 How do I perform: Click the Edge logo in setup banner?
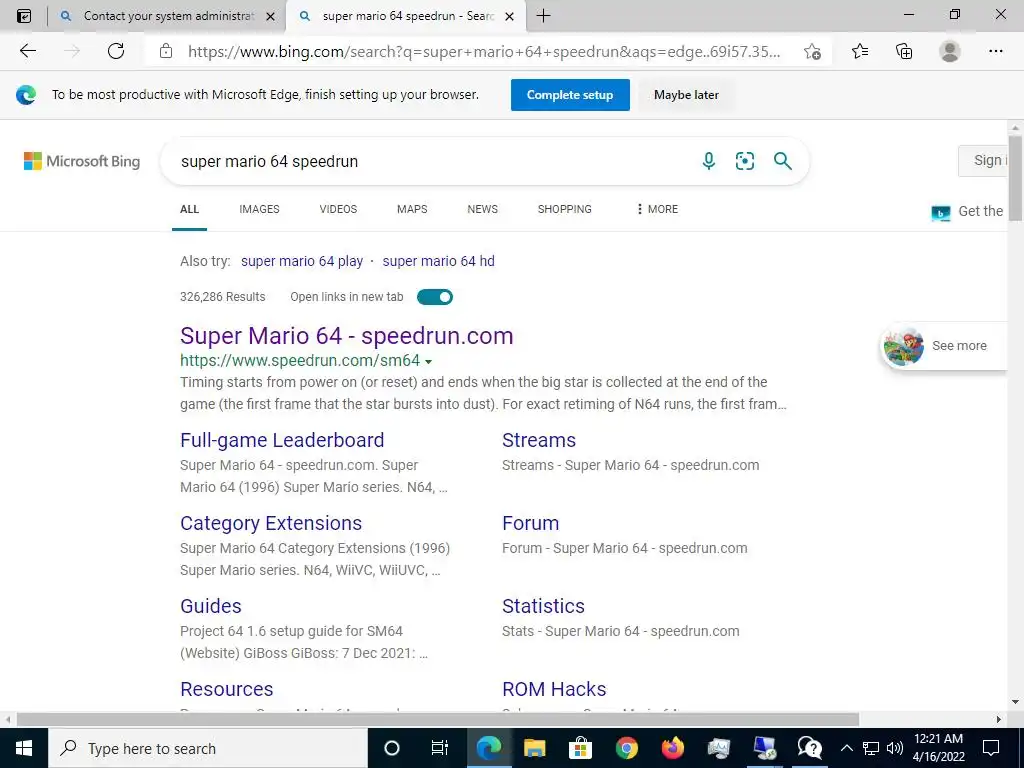point(26,95)
